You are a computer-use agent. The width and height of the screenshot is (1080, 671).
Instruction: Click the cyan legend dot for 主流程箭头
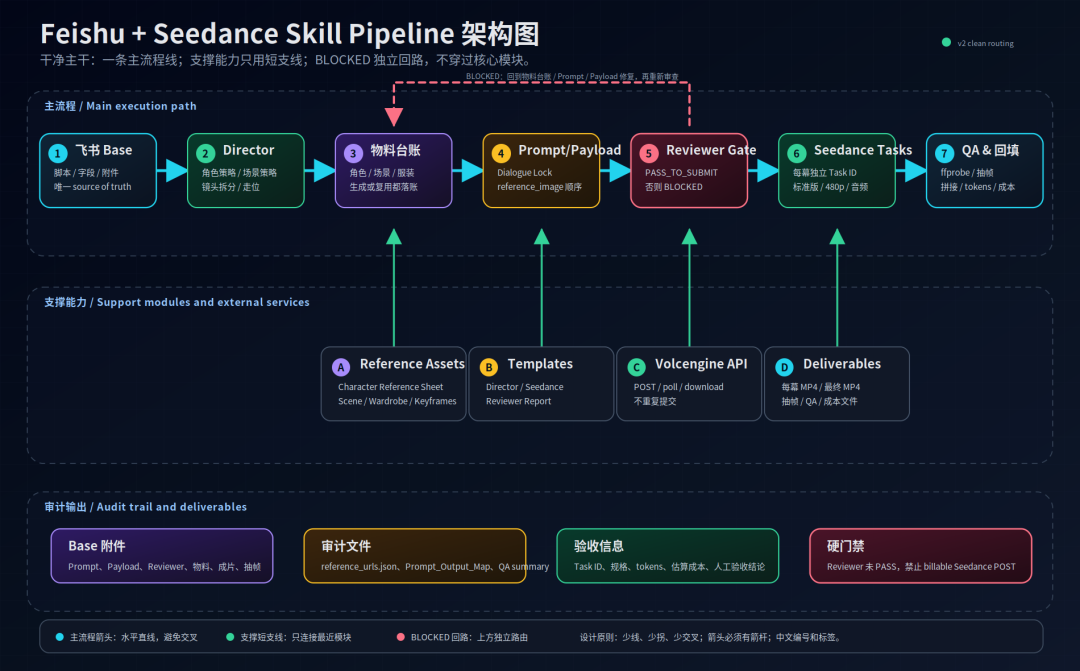(59, 637)
